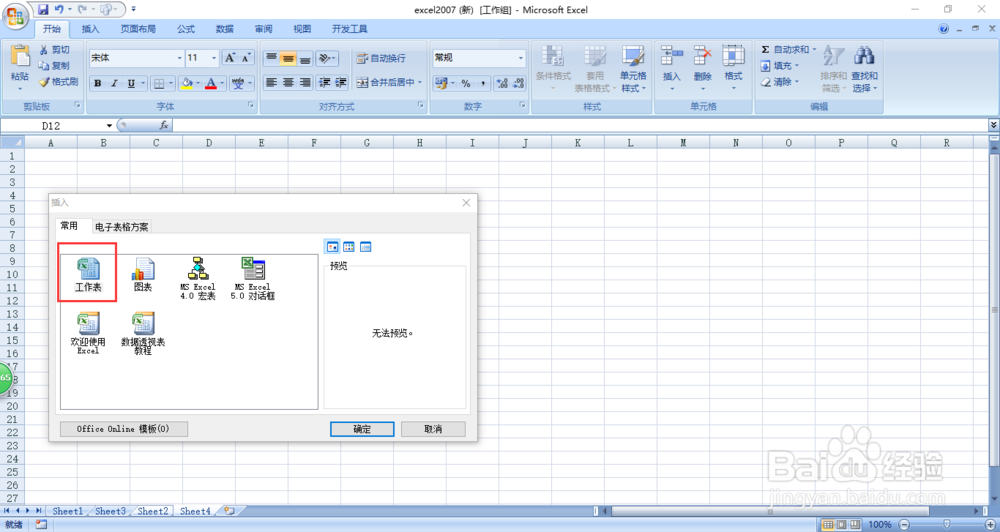This screenshot has width=1000, height=532.
Task: Increase decimal places
Action: [502, 83]
